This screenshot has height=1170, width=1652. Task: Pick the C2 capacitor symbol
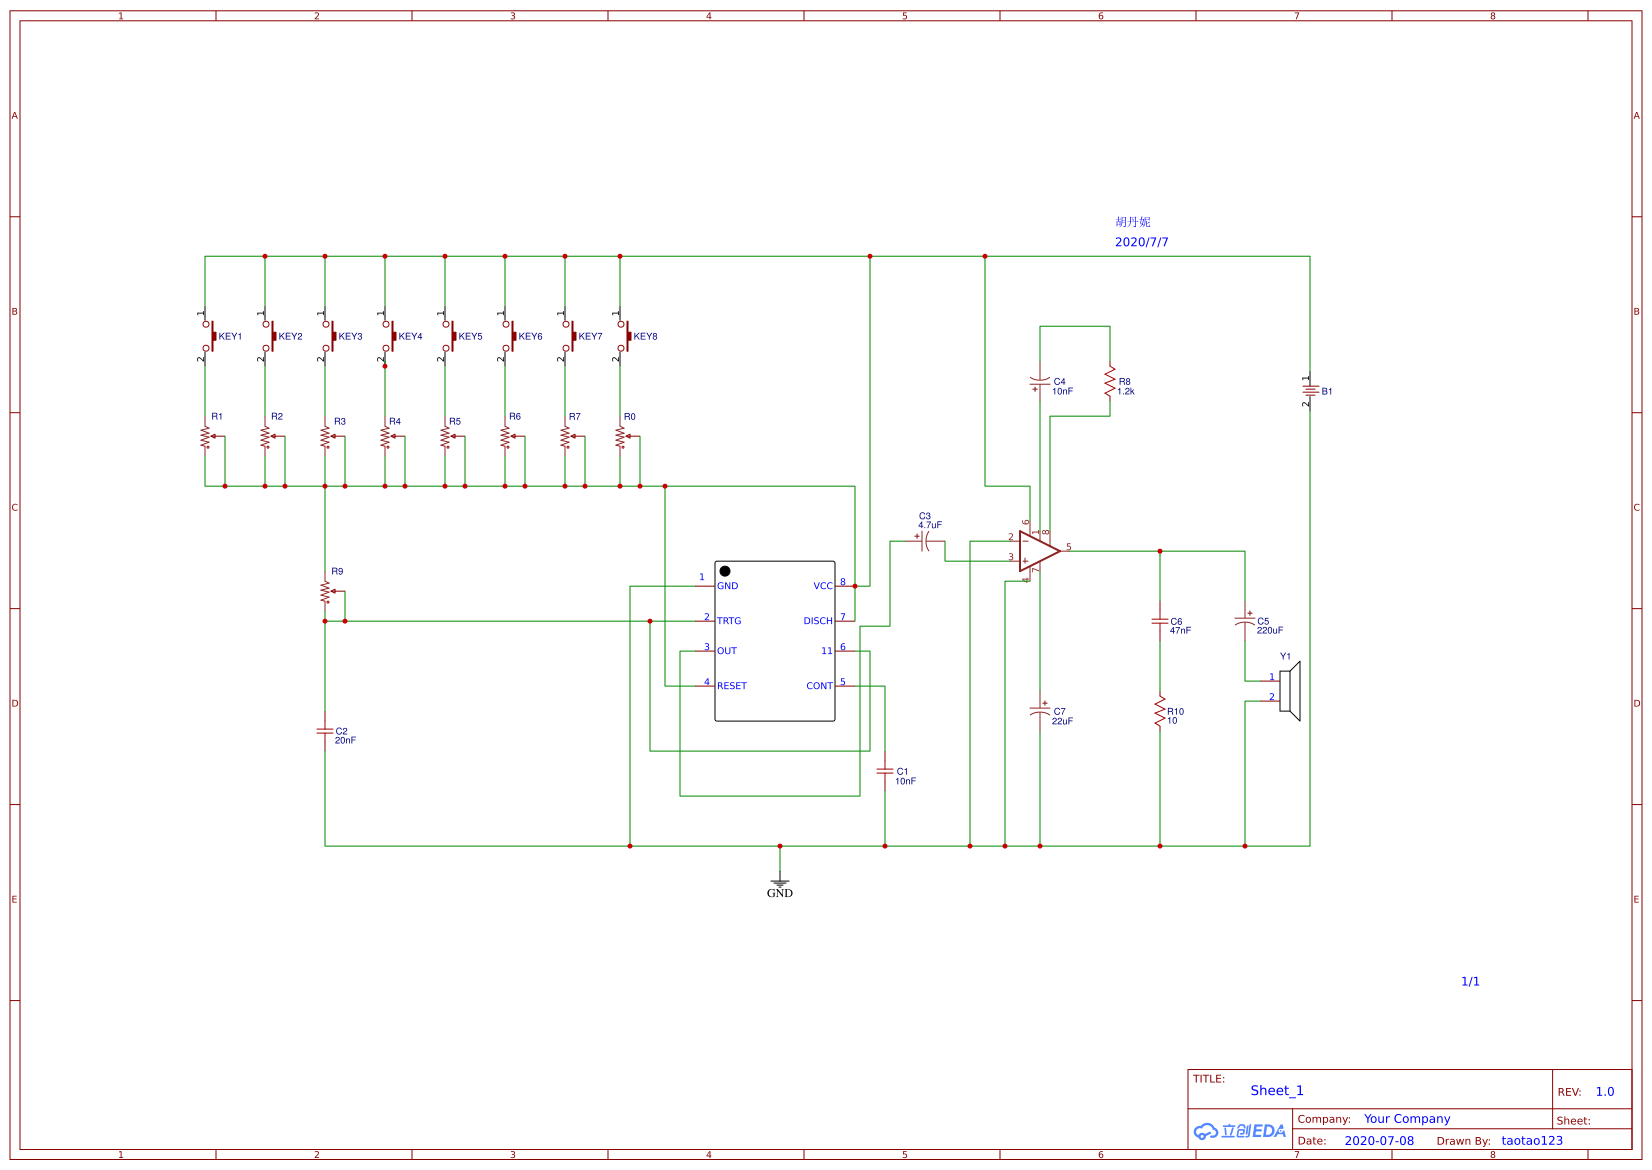click(325, 731)
